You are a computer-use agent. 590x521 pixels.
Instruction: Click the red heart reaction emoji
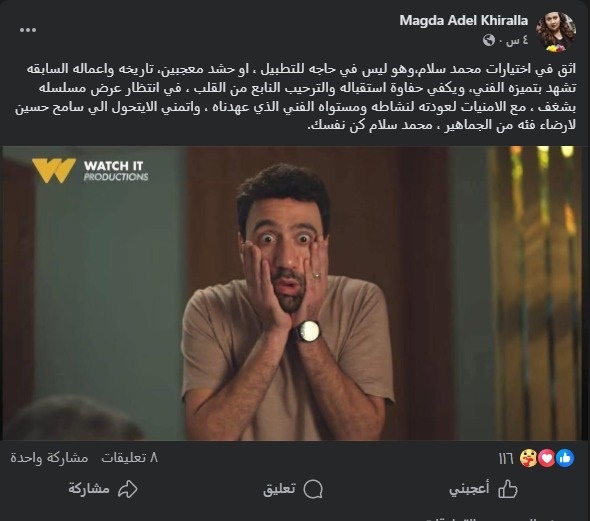pos(547,458)
